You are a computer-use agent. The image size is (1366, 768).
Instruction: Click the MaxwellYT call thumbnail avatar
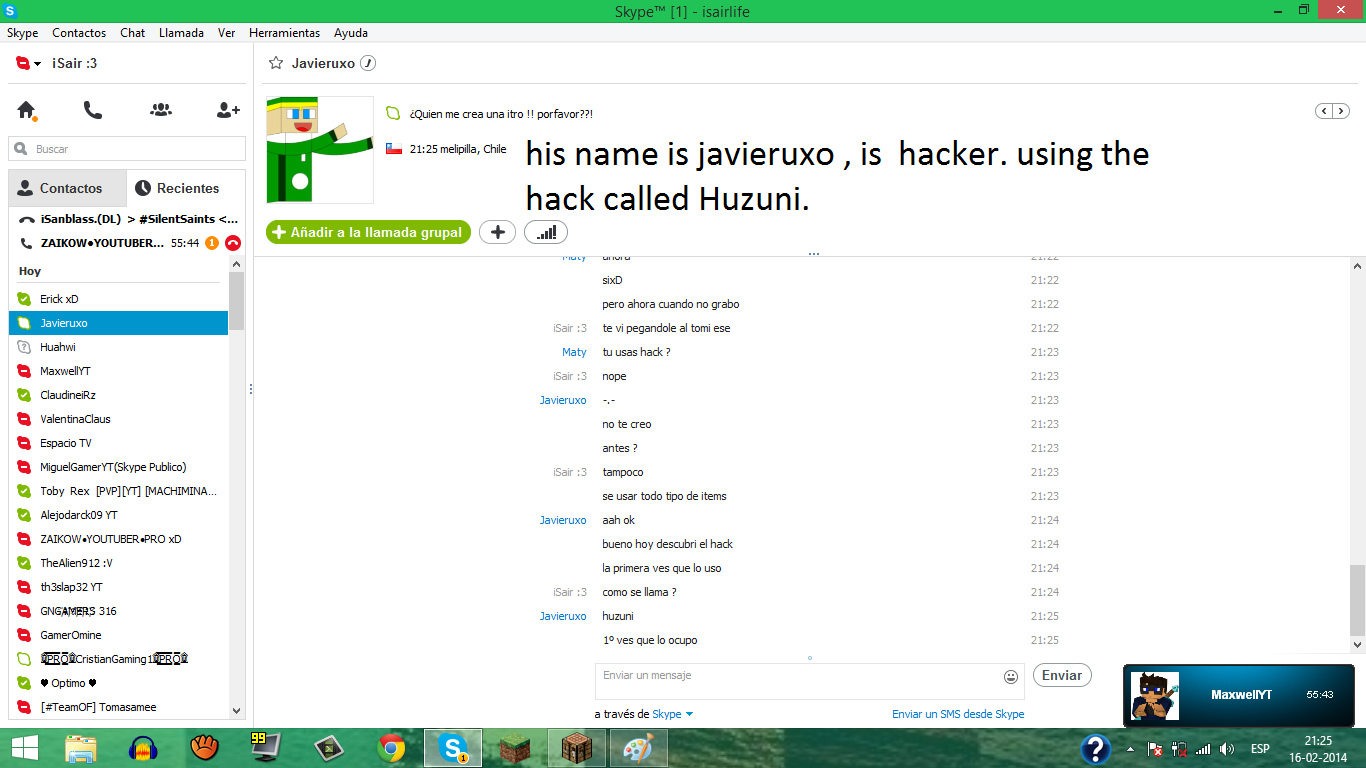[1154, 695]
